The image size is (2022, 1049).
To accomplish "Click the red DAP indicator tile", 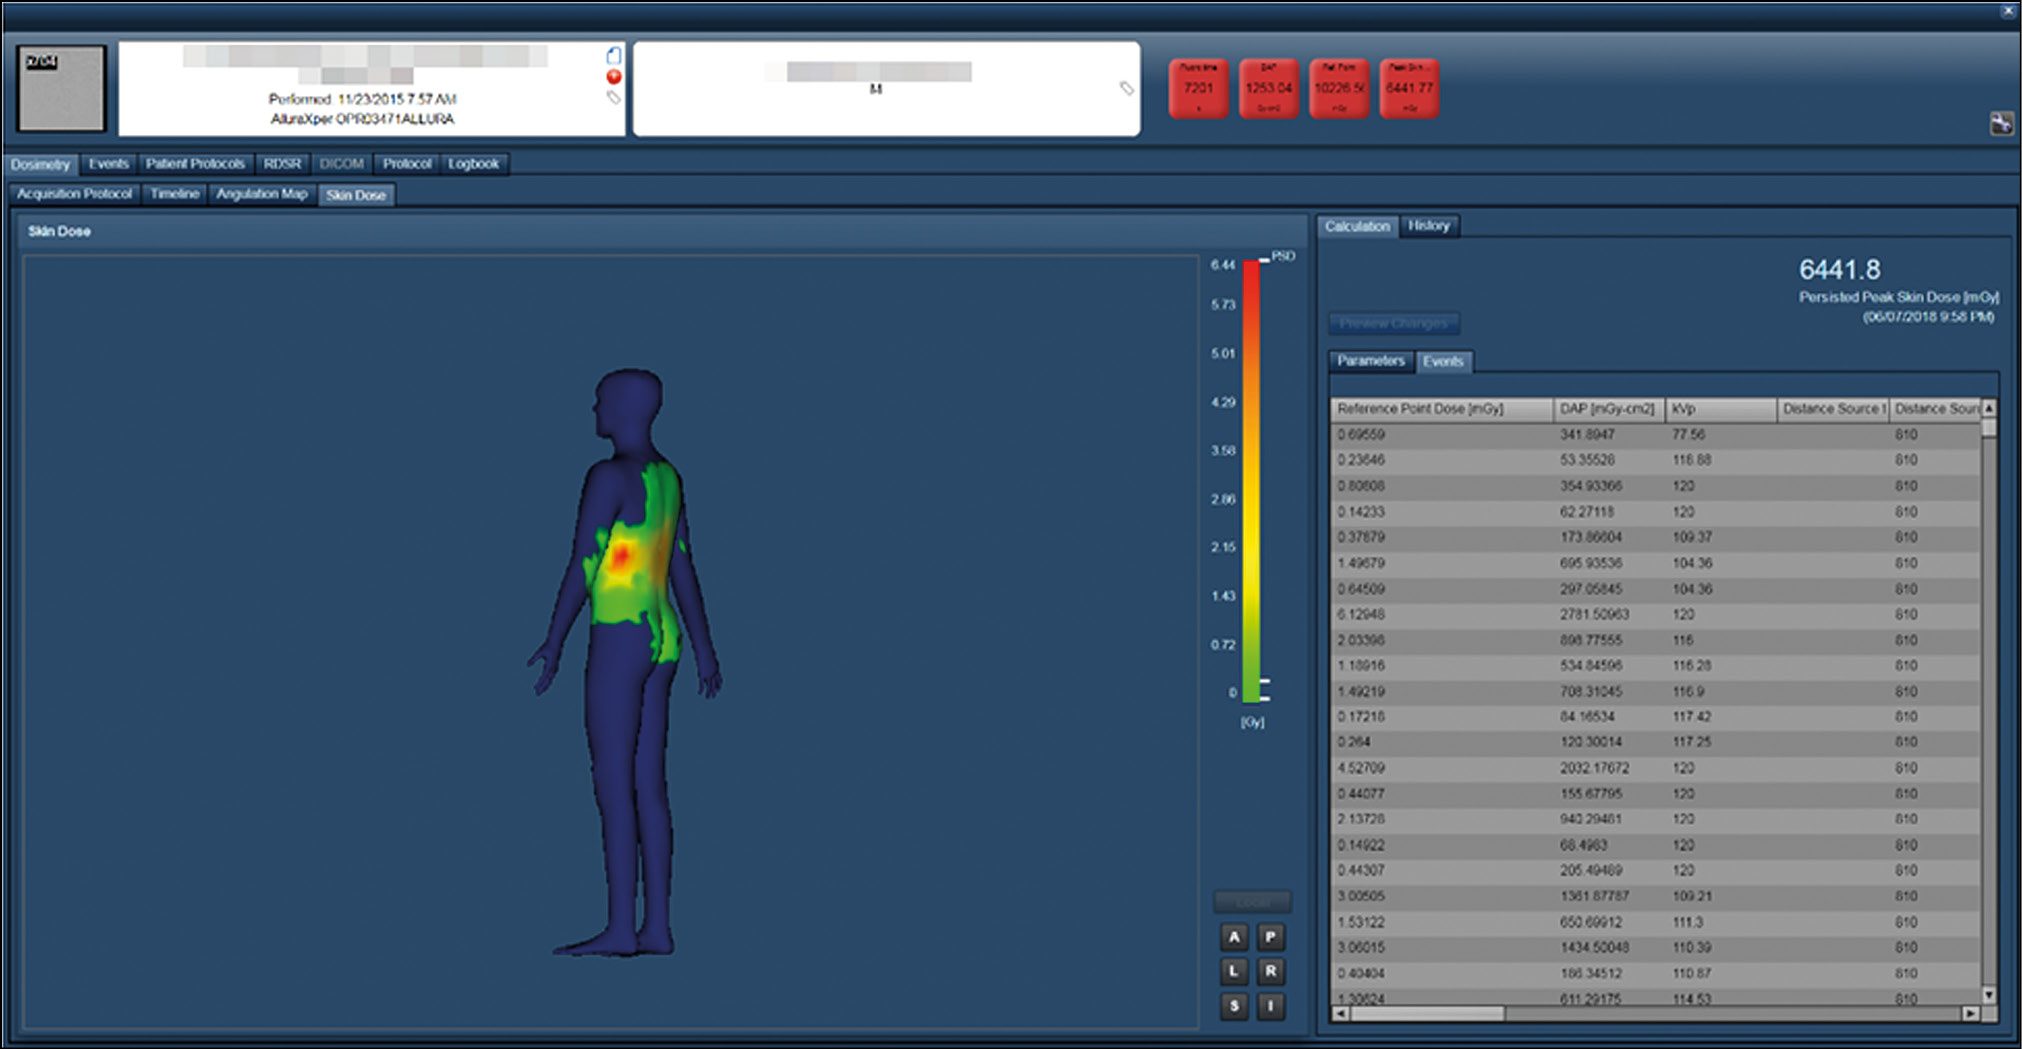I will click(x=1268, y=88).
